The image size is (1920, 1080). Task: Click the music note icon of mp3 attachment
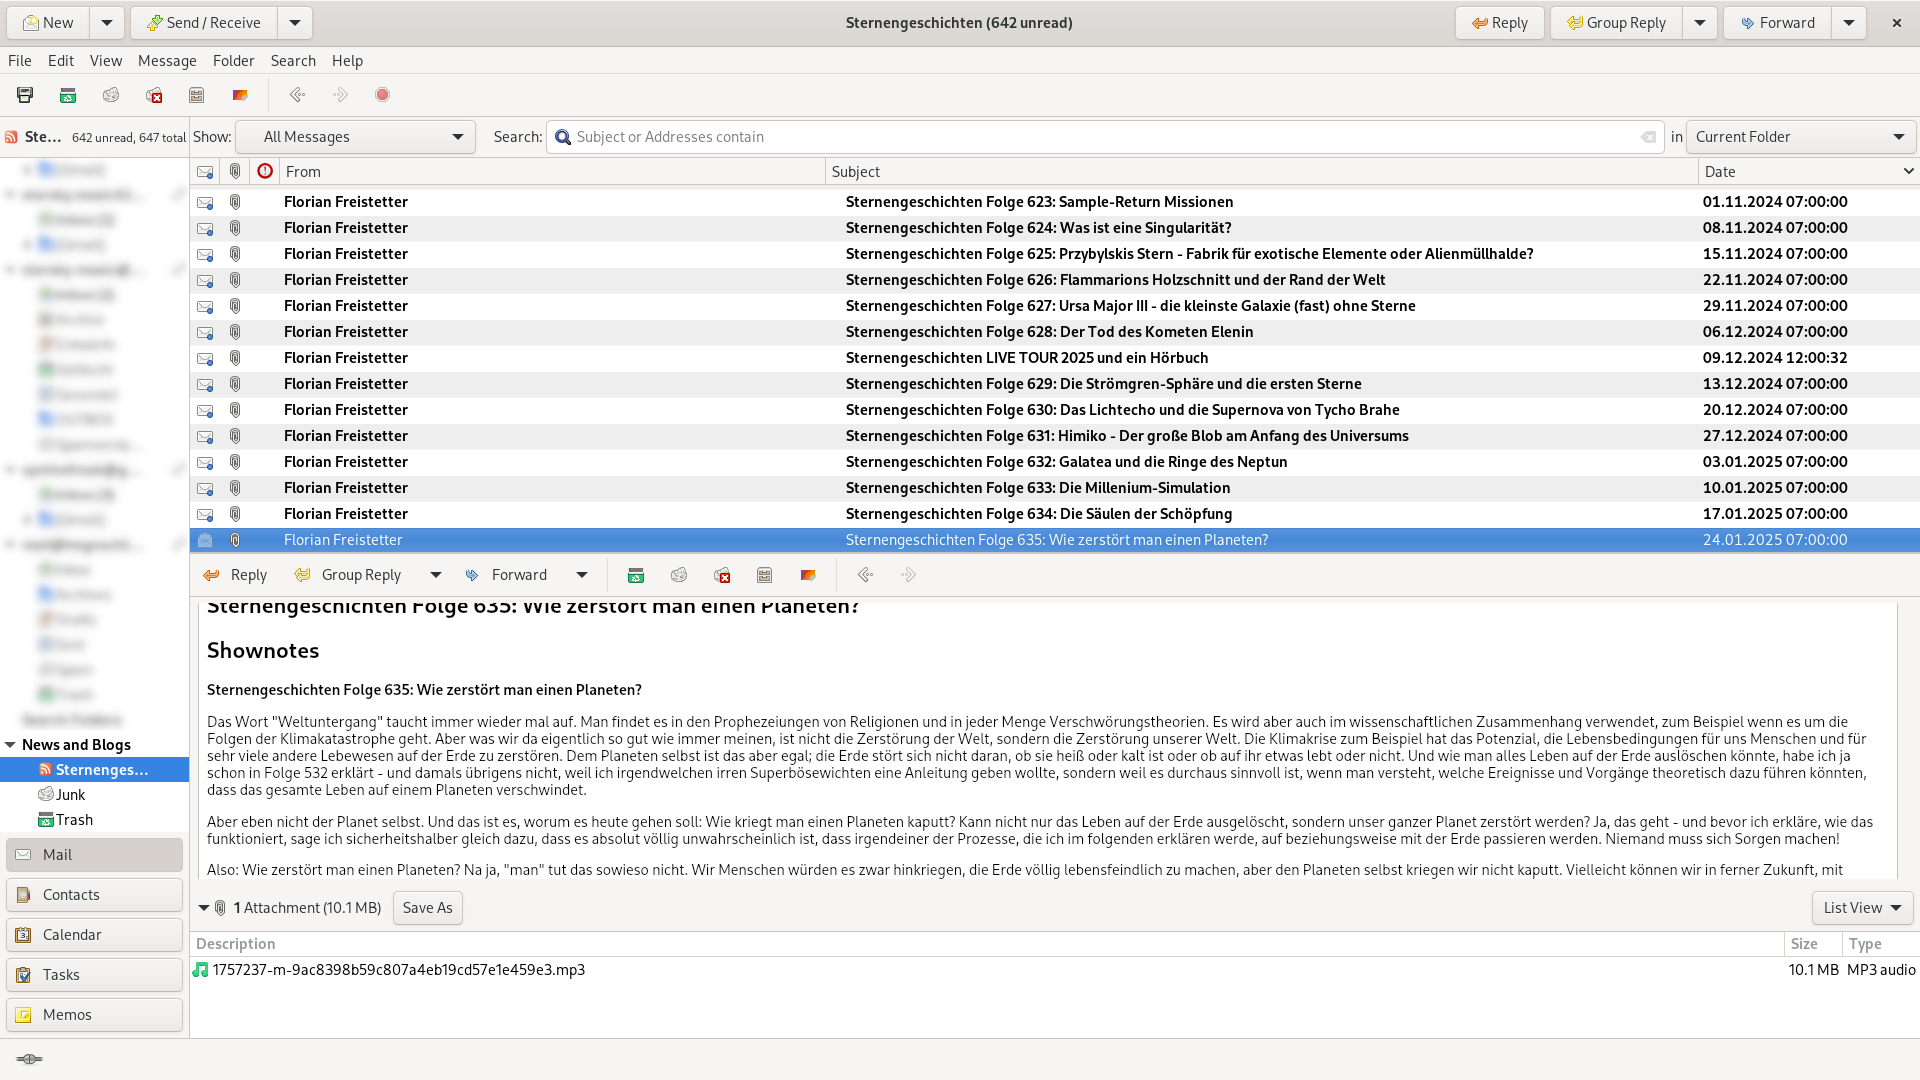click(200, 970)
